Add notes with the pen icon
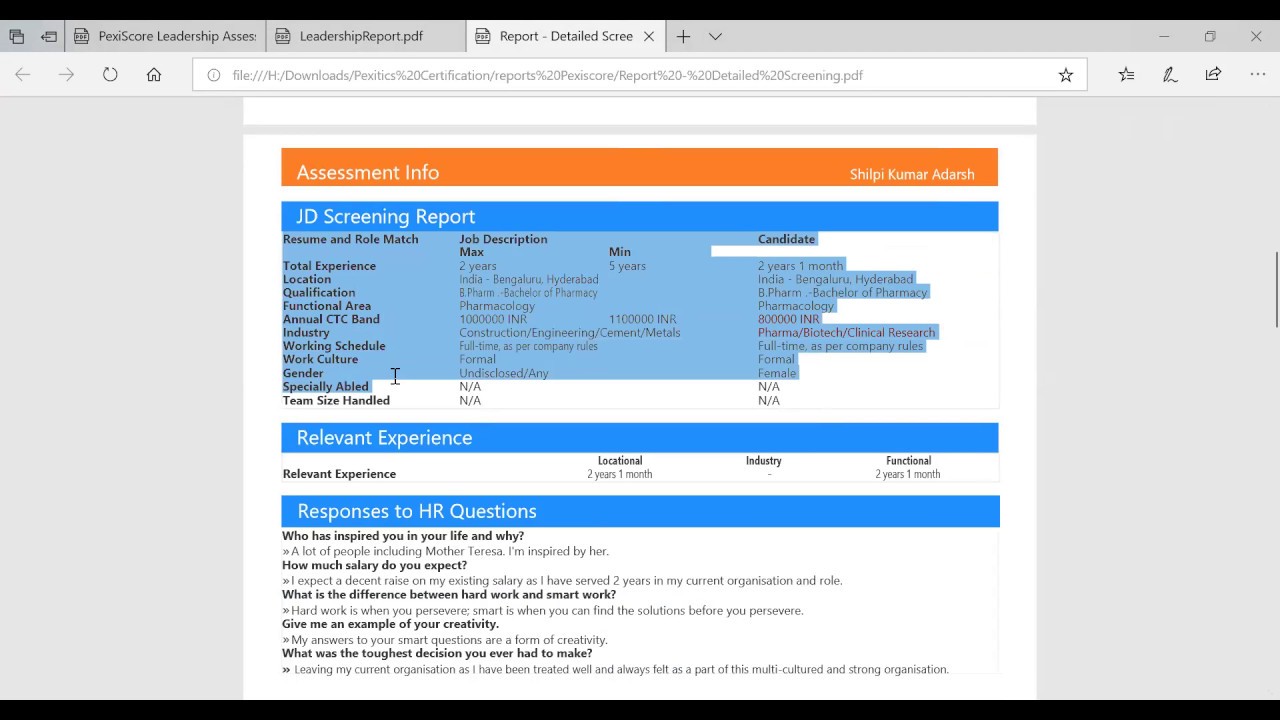The height and width of the screenshot is (720, 1280). (1170, 75)
